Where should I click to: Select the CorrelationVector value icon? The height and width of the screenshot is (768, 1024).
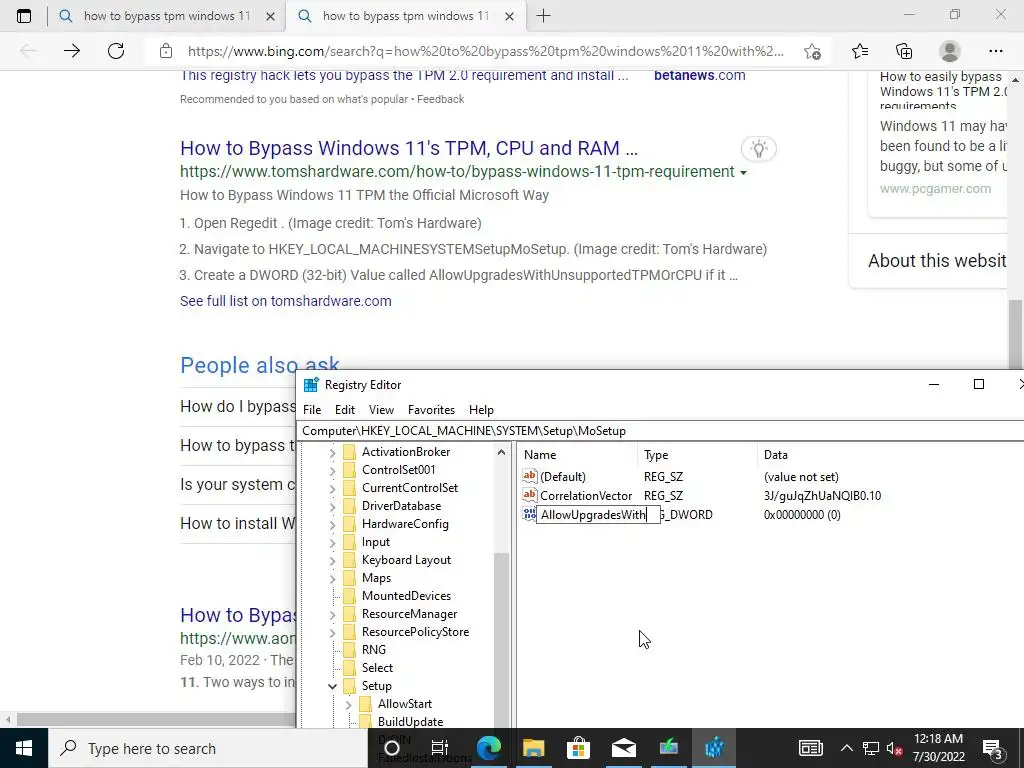pos(530,495)
